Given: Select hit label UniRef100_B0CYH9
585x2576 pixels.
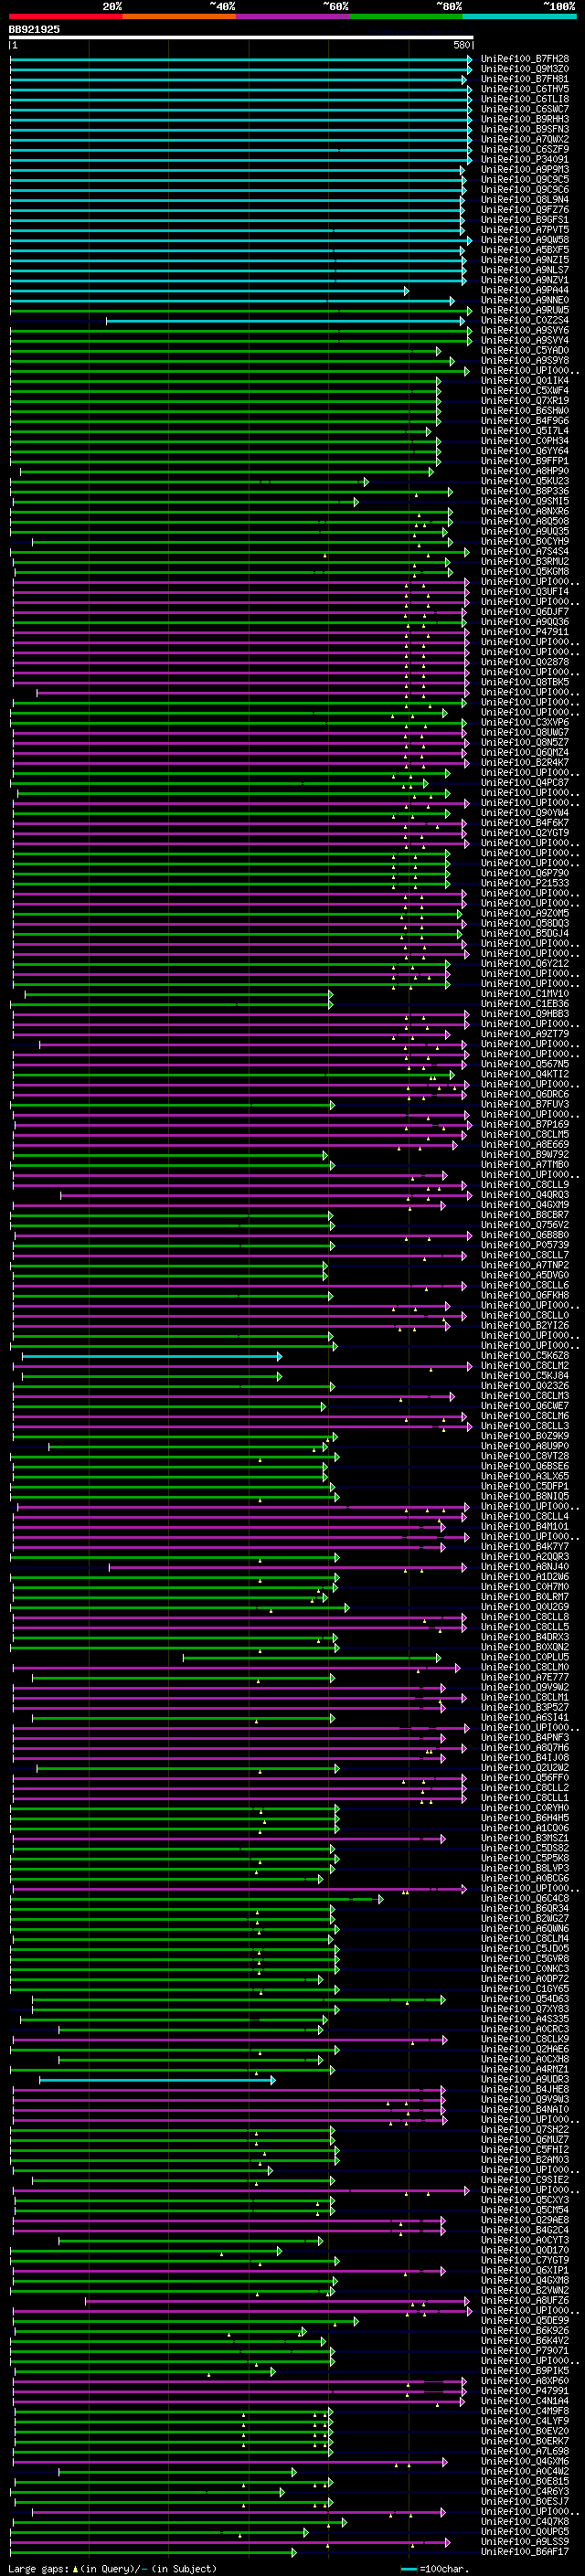Looking at the screenshot, I should [525, 541].
